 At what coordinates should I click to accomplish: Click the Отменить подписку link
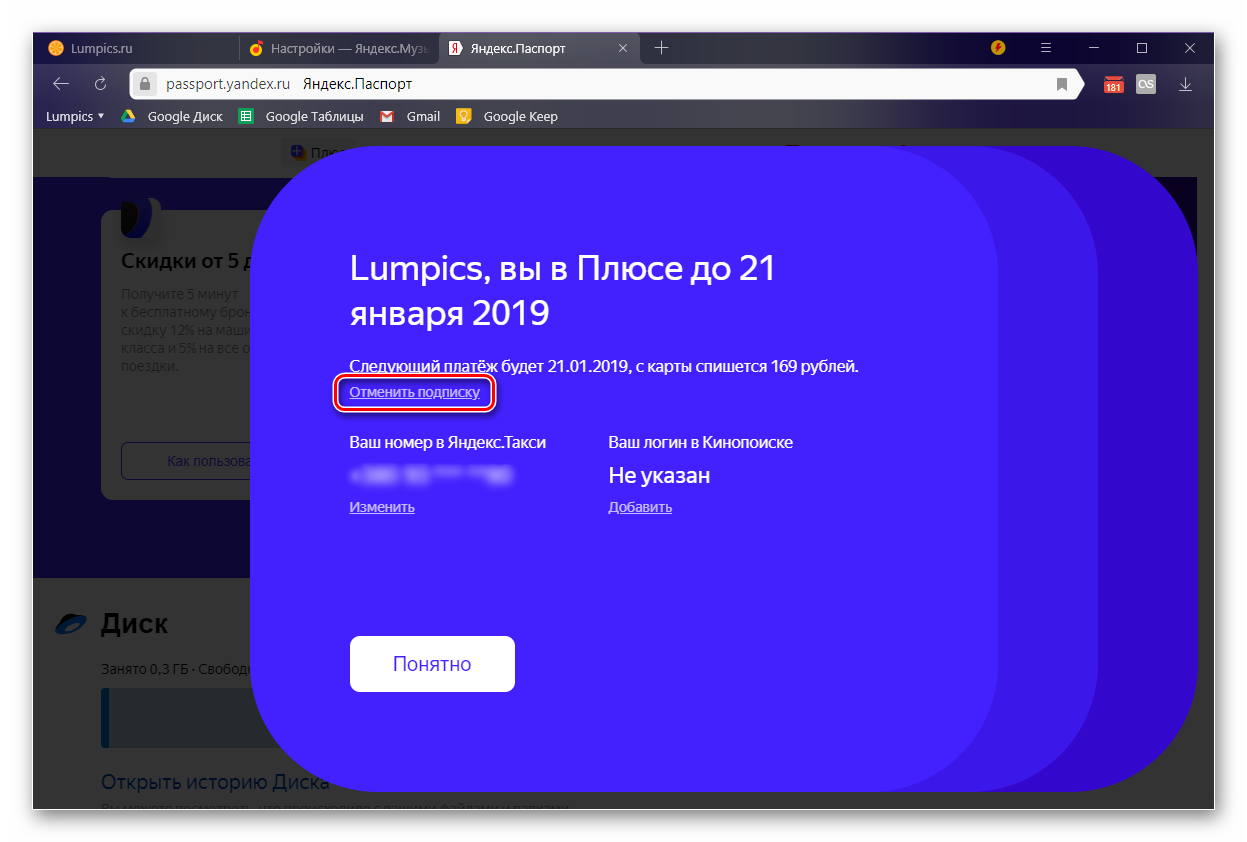click(414, 392)
